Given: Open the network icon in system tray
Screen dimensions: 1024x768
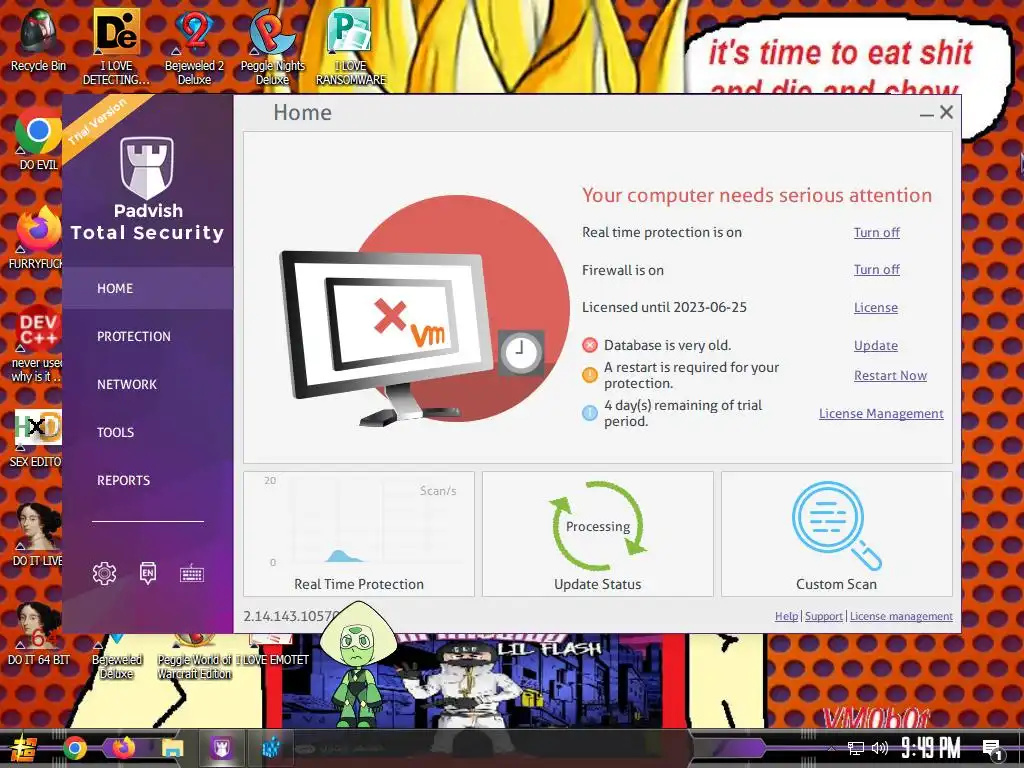Looking at the screenshot, I should point(855,748).
